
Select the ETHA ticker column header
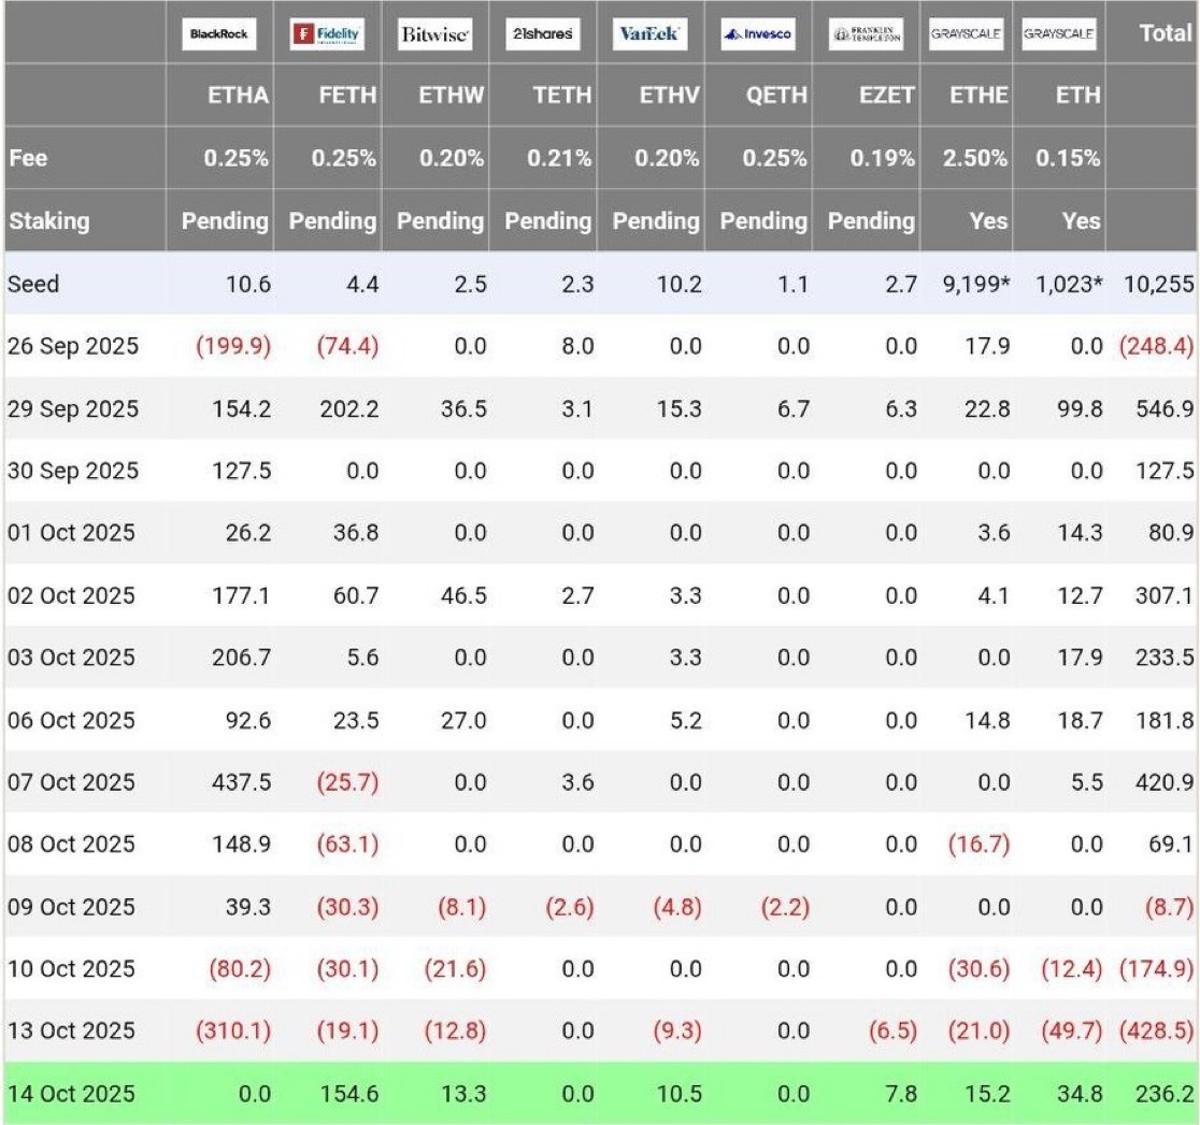[237, 95]
